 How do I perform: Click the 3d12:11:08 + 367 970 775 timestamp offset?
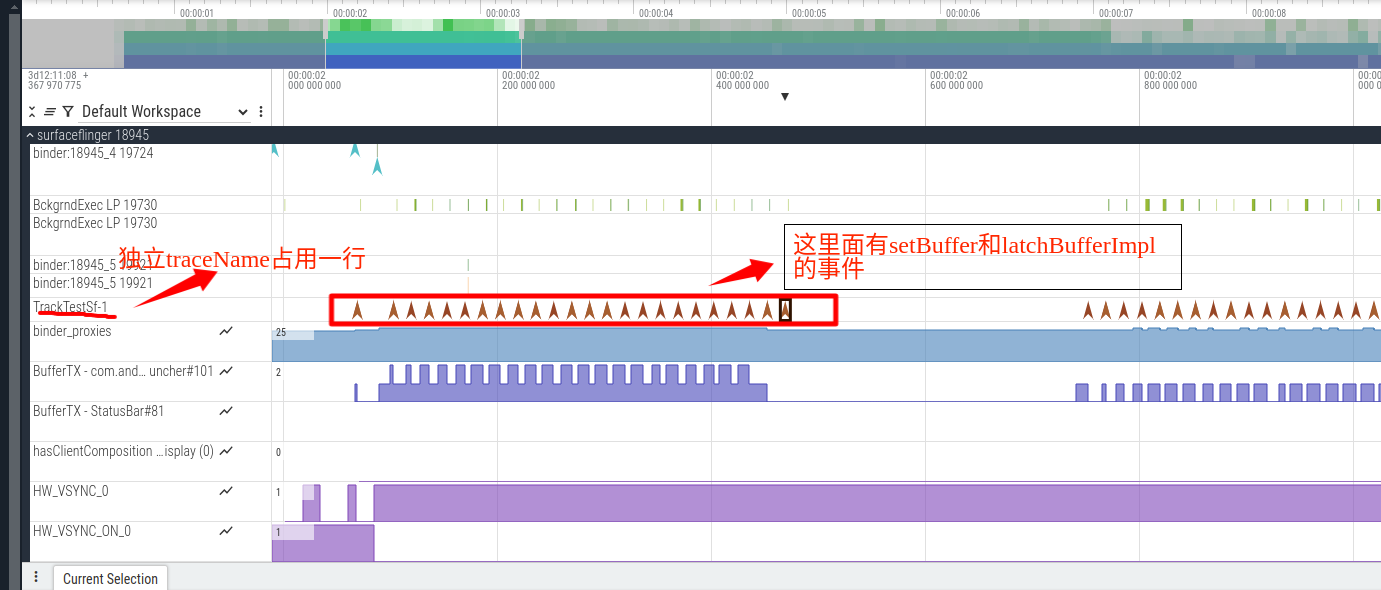pyautogui.click(x=58, y=80)
